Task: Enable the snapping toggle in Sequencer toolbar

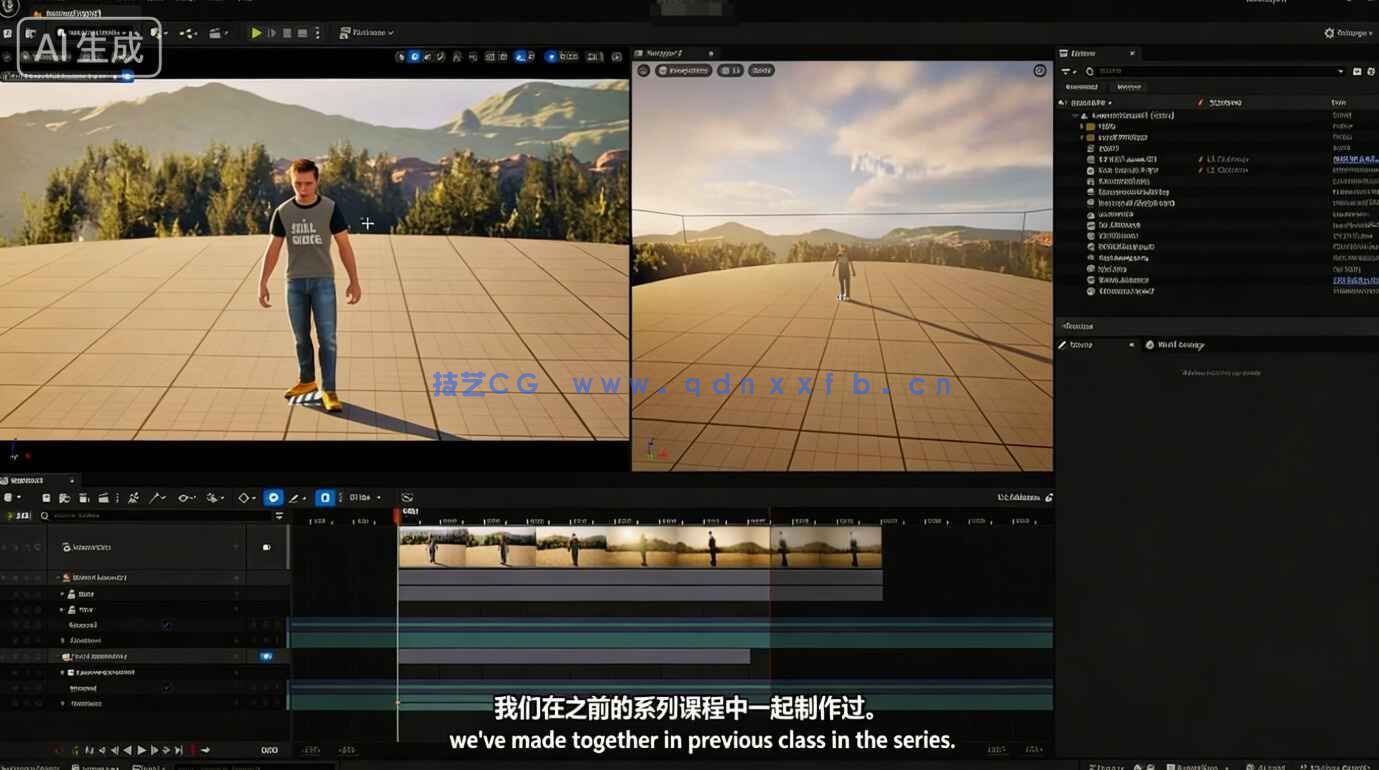Action: (273, 497)
